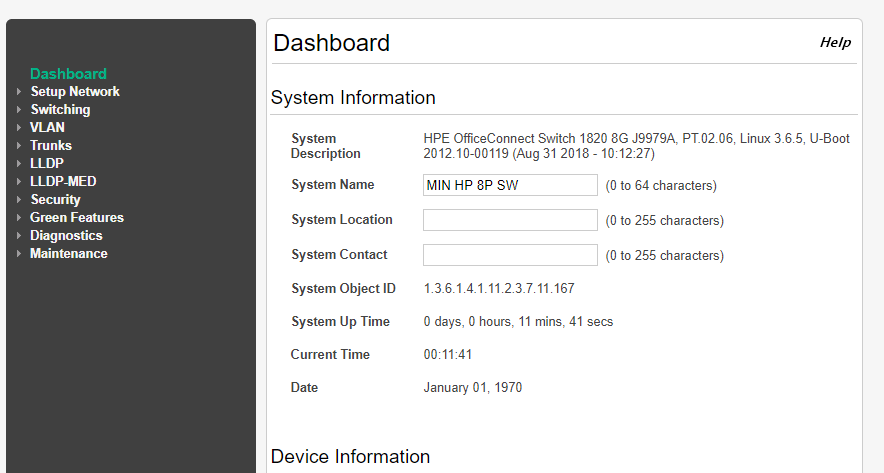Click the System Contact input field
884x473 pixels.
click(510, 255)
